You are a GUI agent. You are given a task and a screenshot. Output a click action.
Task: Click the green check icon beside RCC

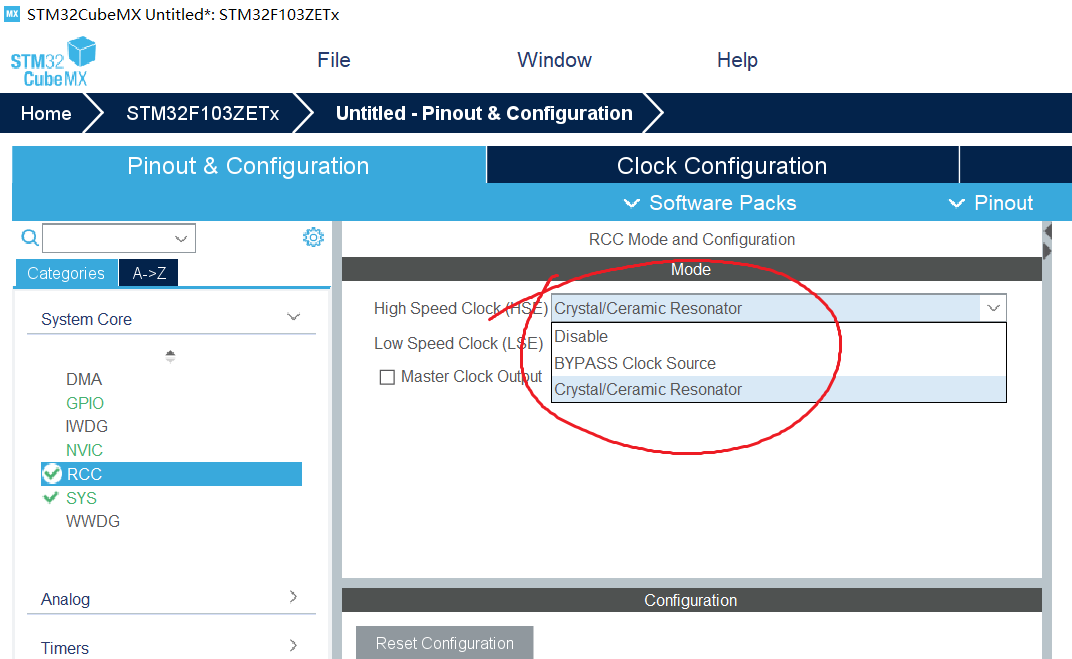point(51,474)
